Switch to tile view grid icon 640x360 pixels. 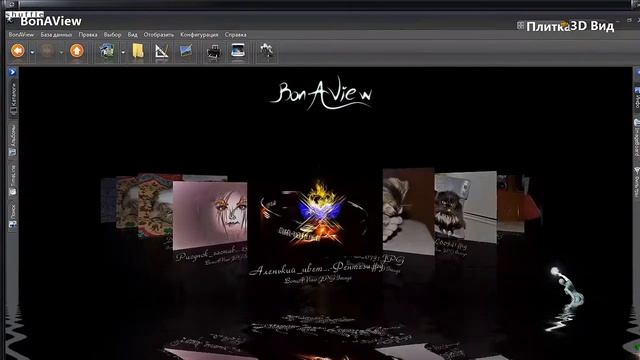(520, 25)
